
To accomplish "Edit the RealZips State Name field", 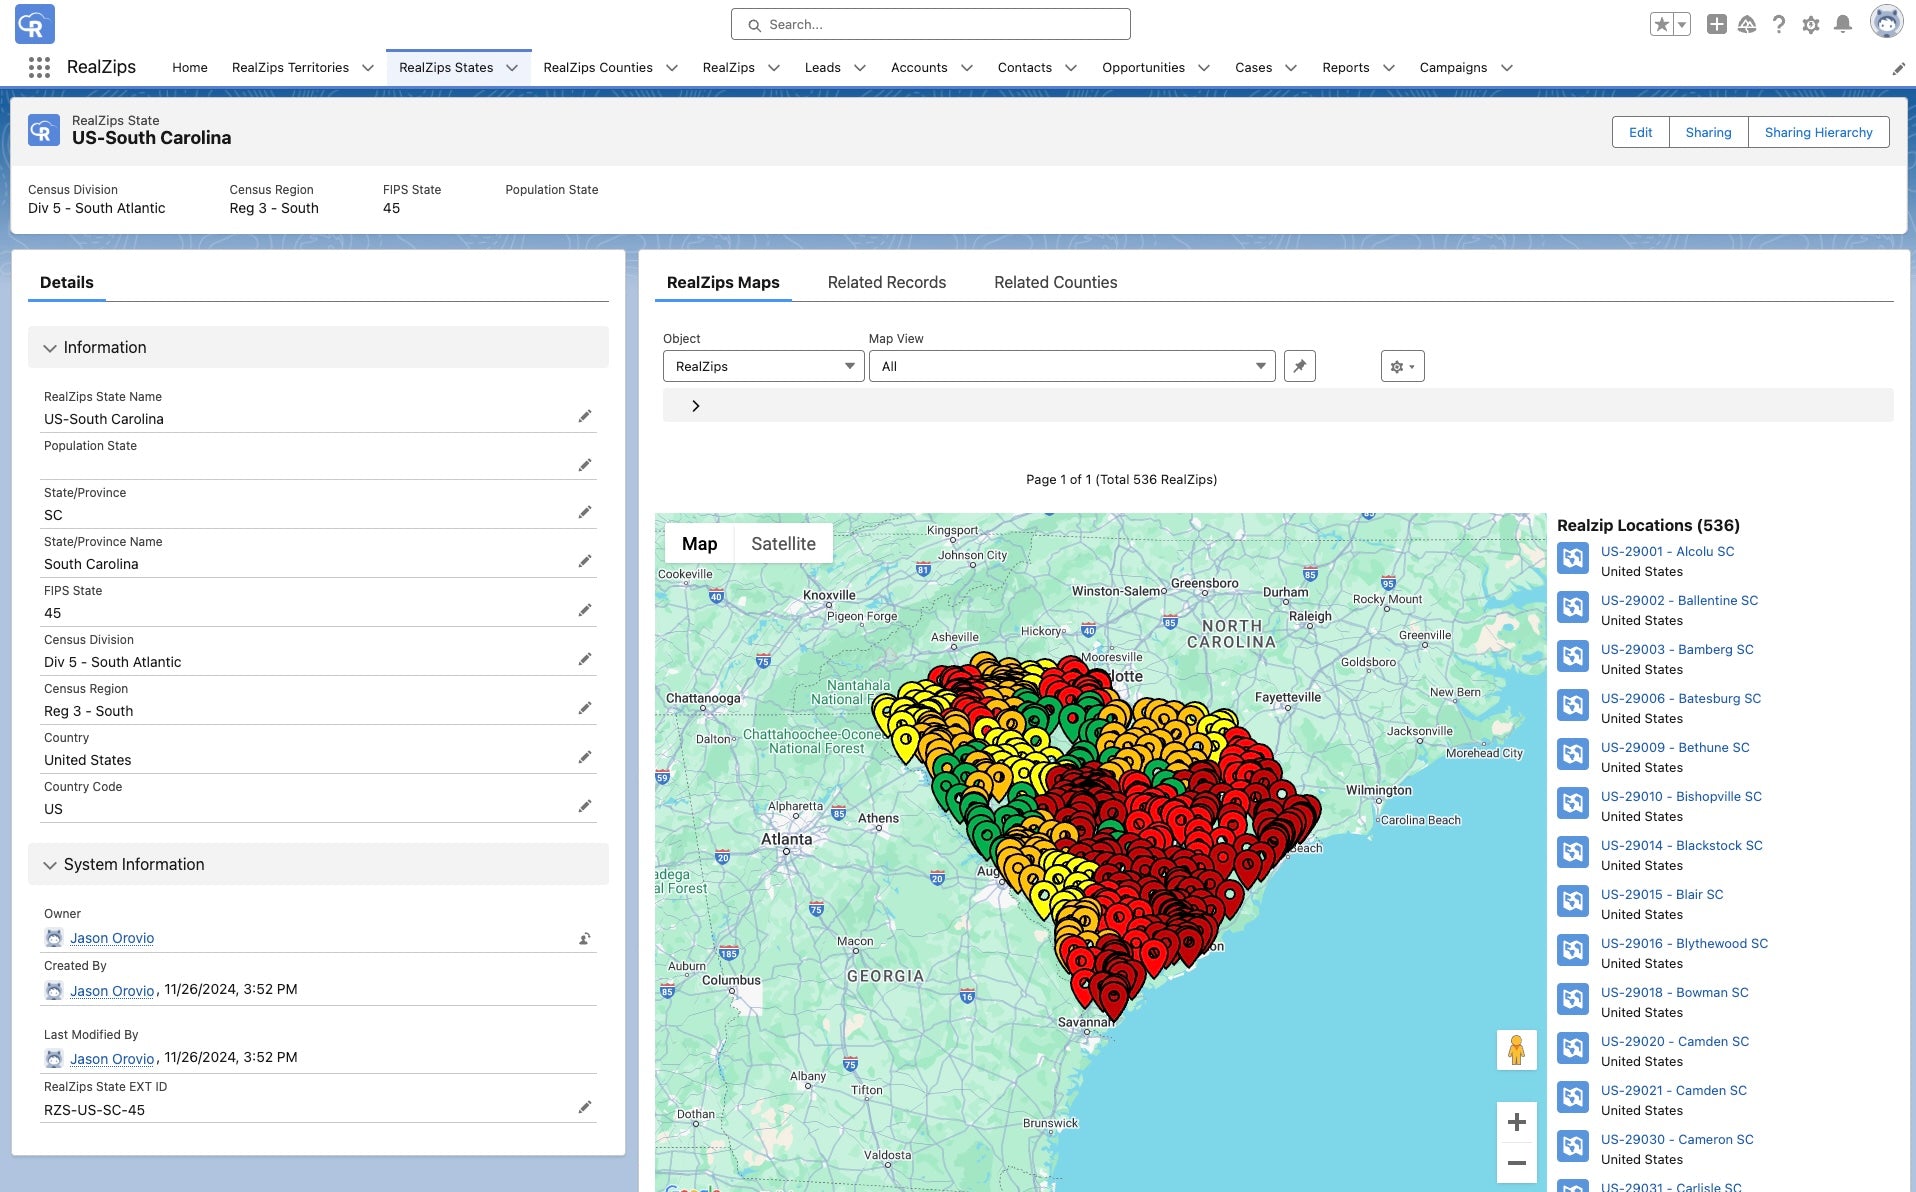I will [x=585, y=416].
